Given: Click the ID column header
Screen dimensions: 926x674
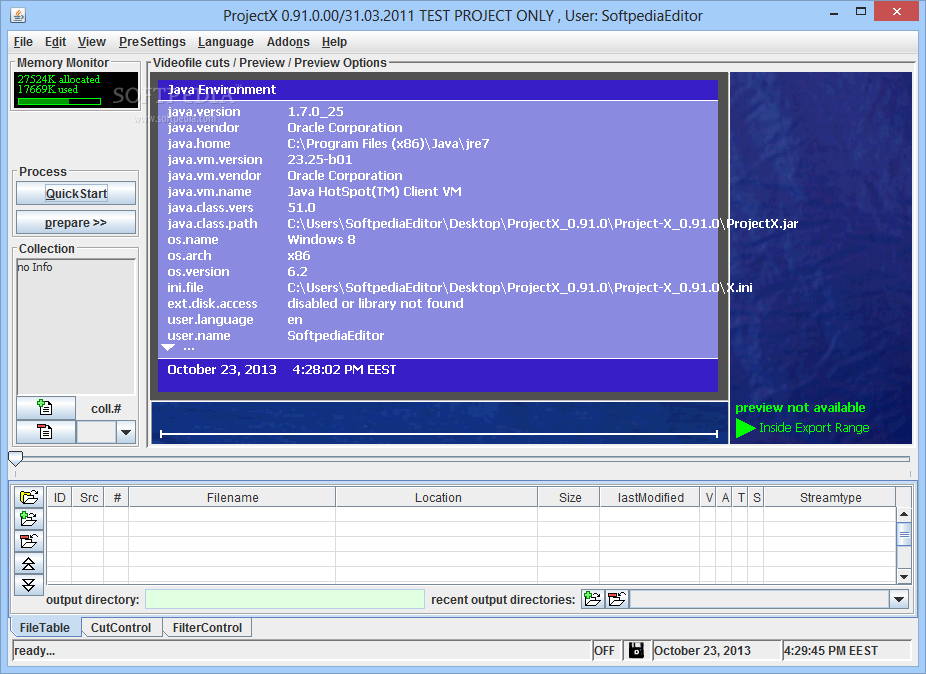Looking at the screenshot, I should coord(60,497).
